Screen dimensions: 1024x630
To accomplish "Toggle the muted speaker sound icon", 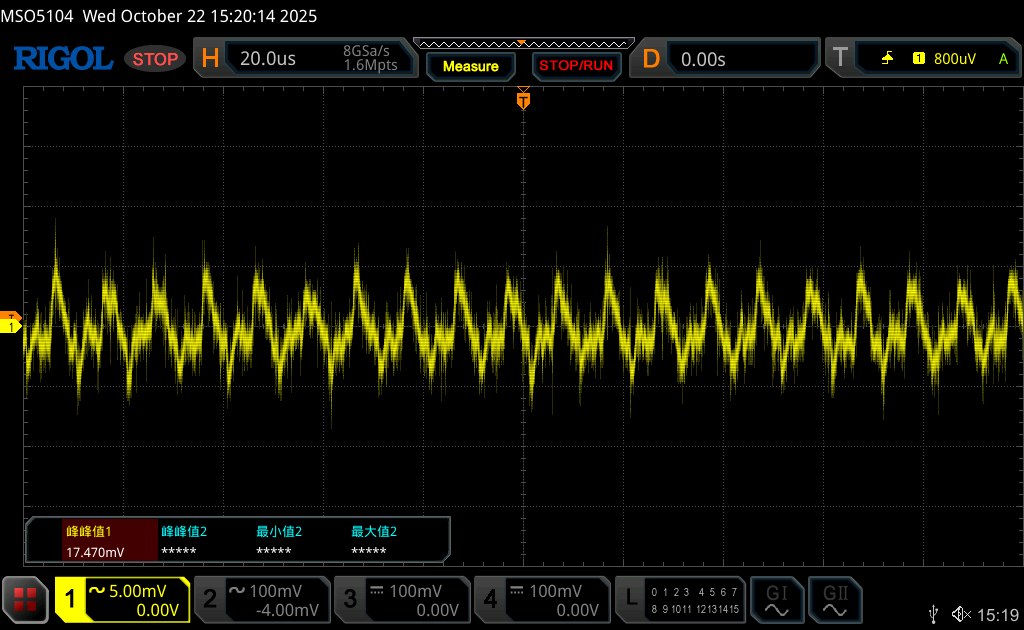I will [x=961, y=614].
